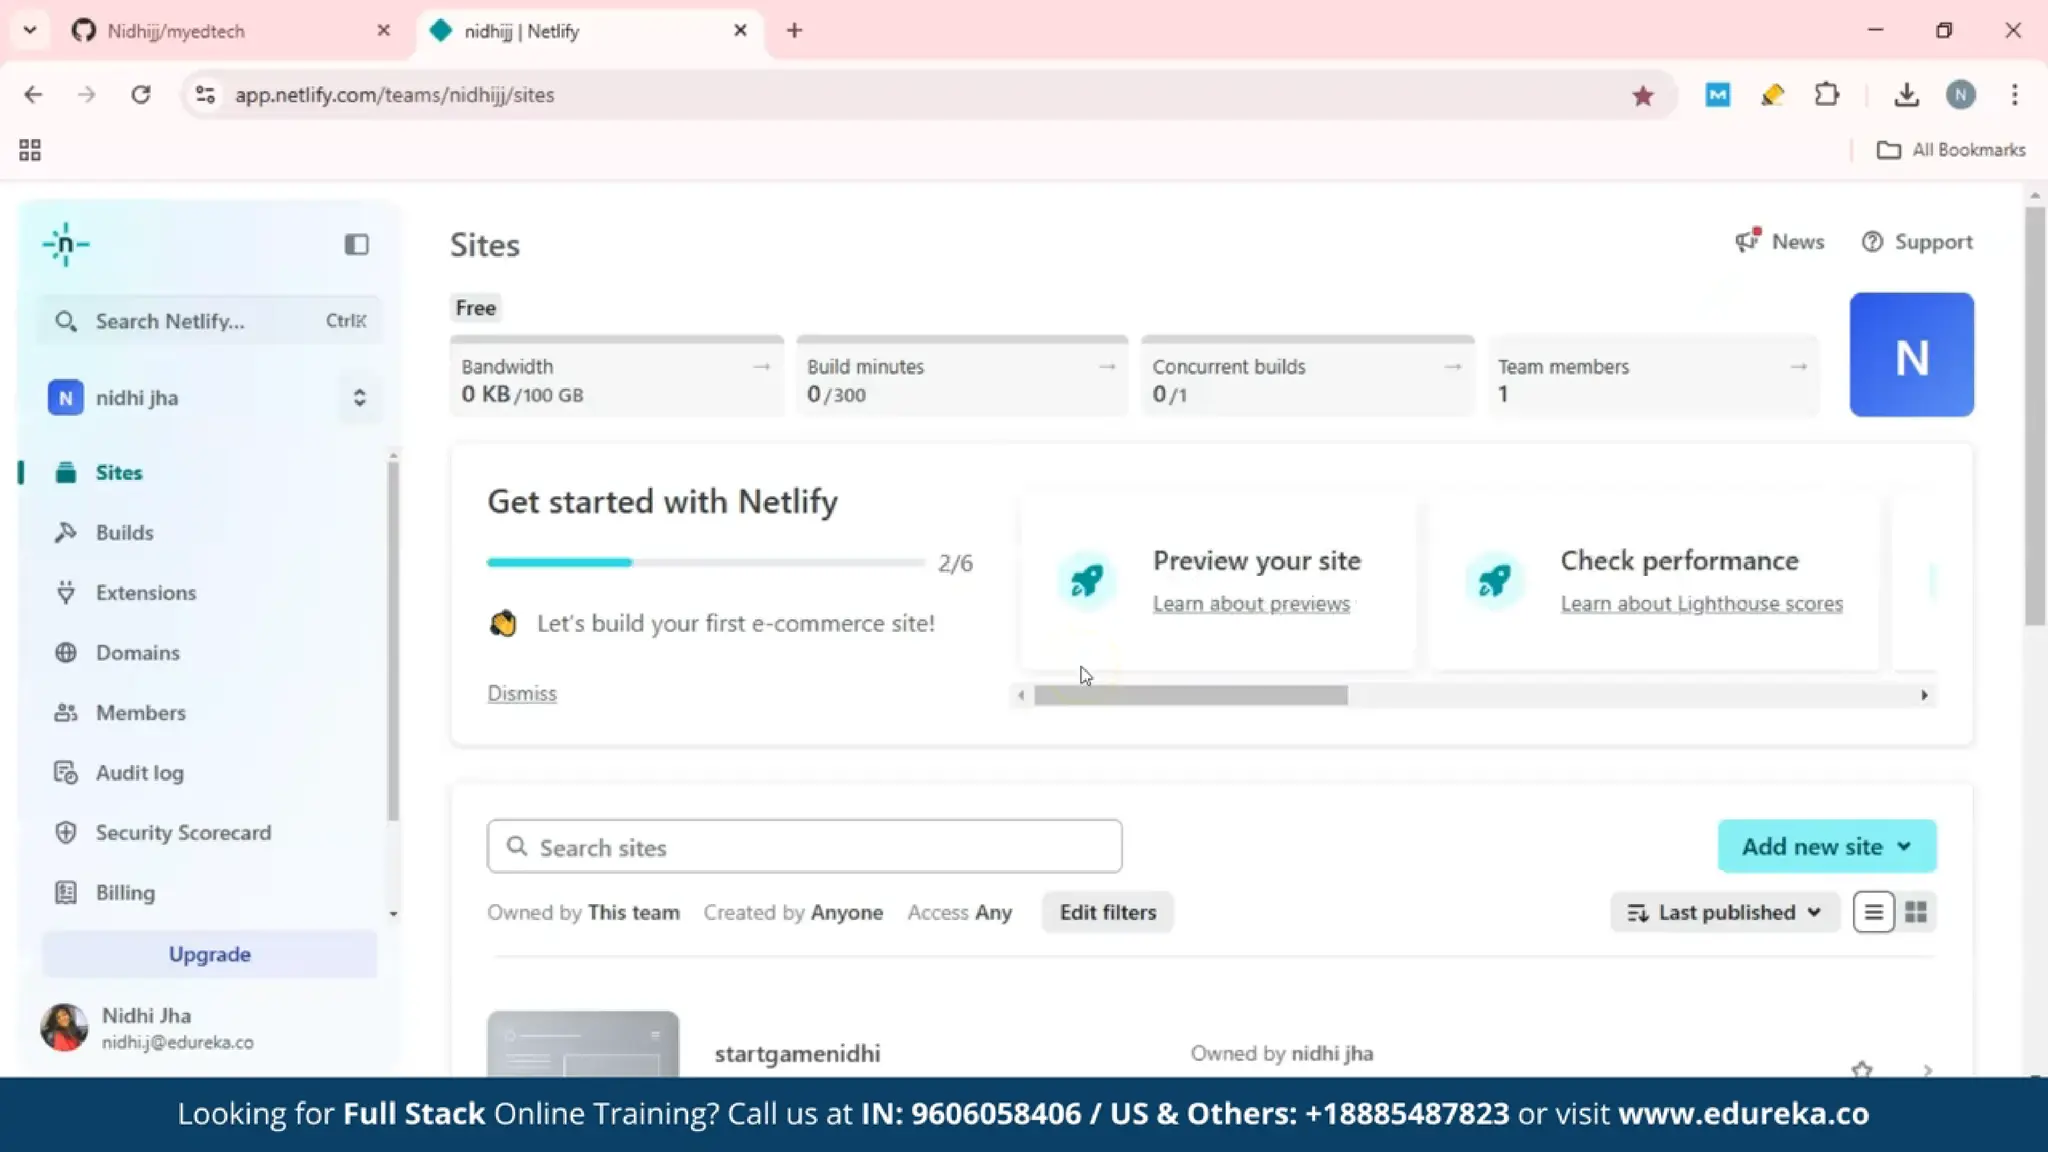
Task: Open the Chrome profile N avatar
Action: coord(1960,94)
